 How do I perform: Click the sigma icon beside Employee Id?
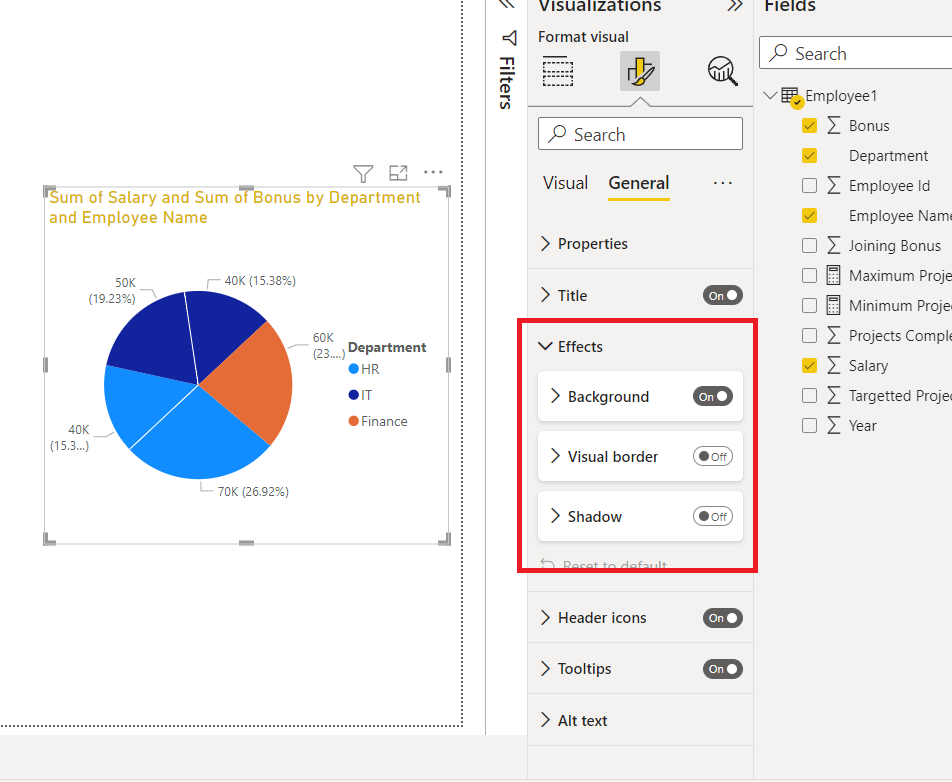[x=834, y=186]
